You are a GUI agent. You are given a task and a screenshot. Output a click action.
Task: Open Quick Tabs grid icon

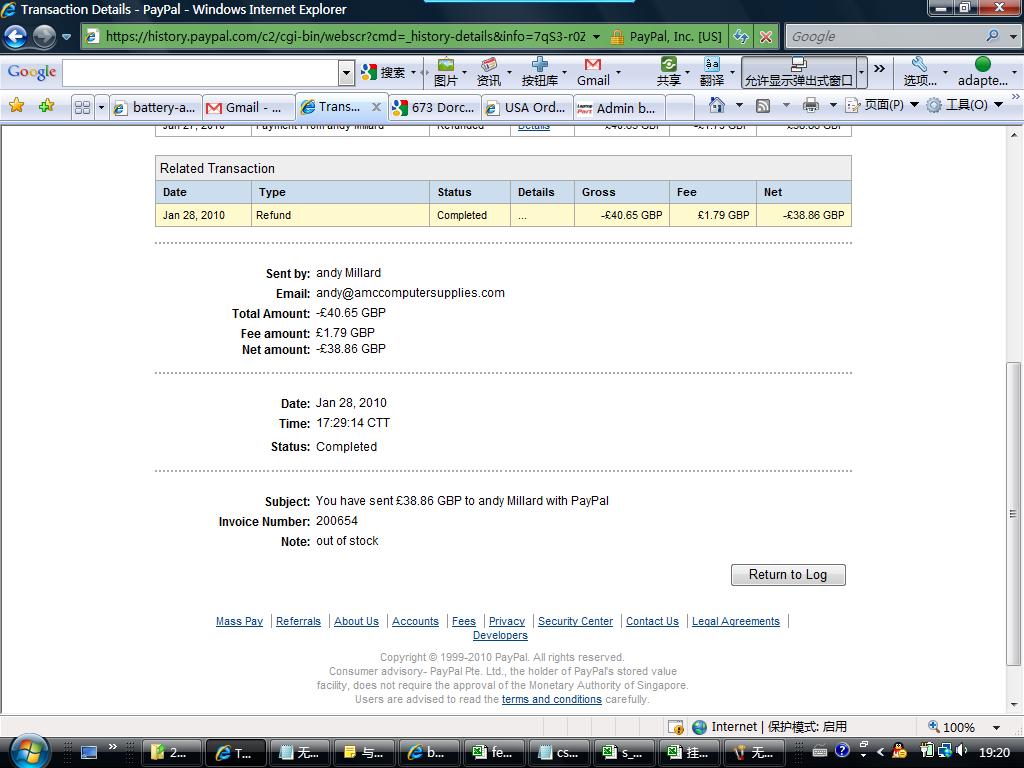[82, 107]
